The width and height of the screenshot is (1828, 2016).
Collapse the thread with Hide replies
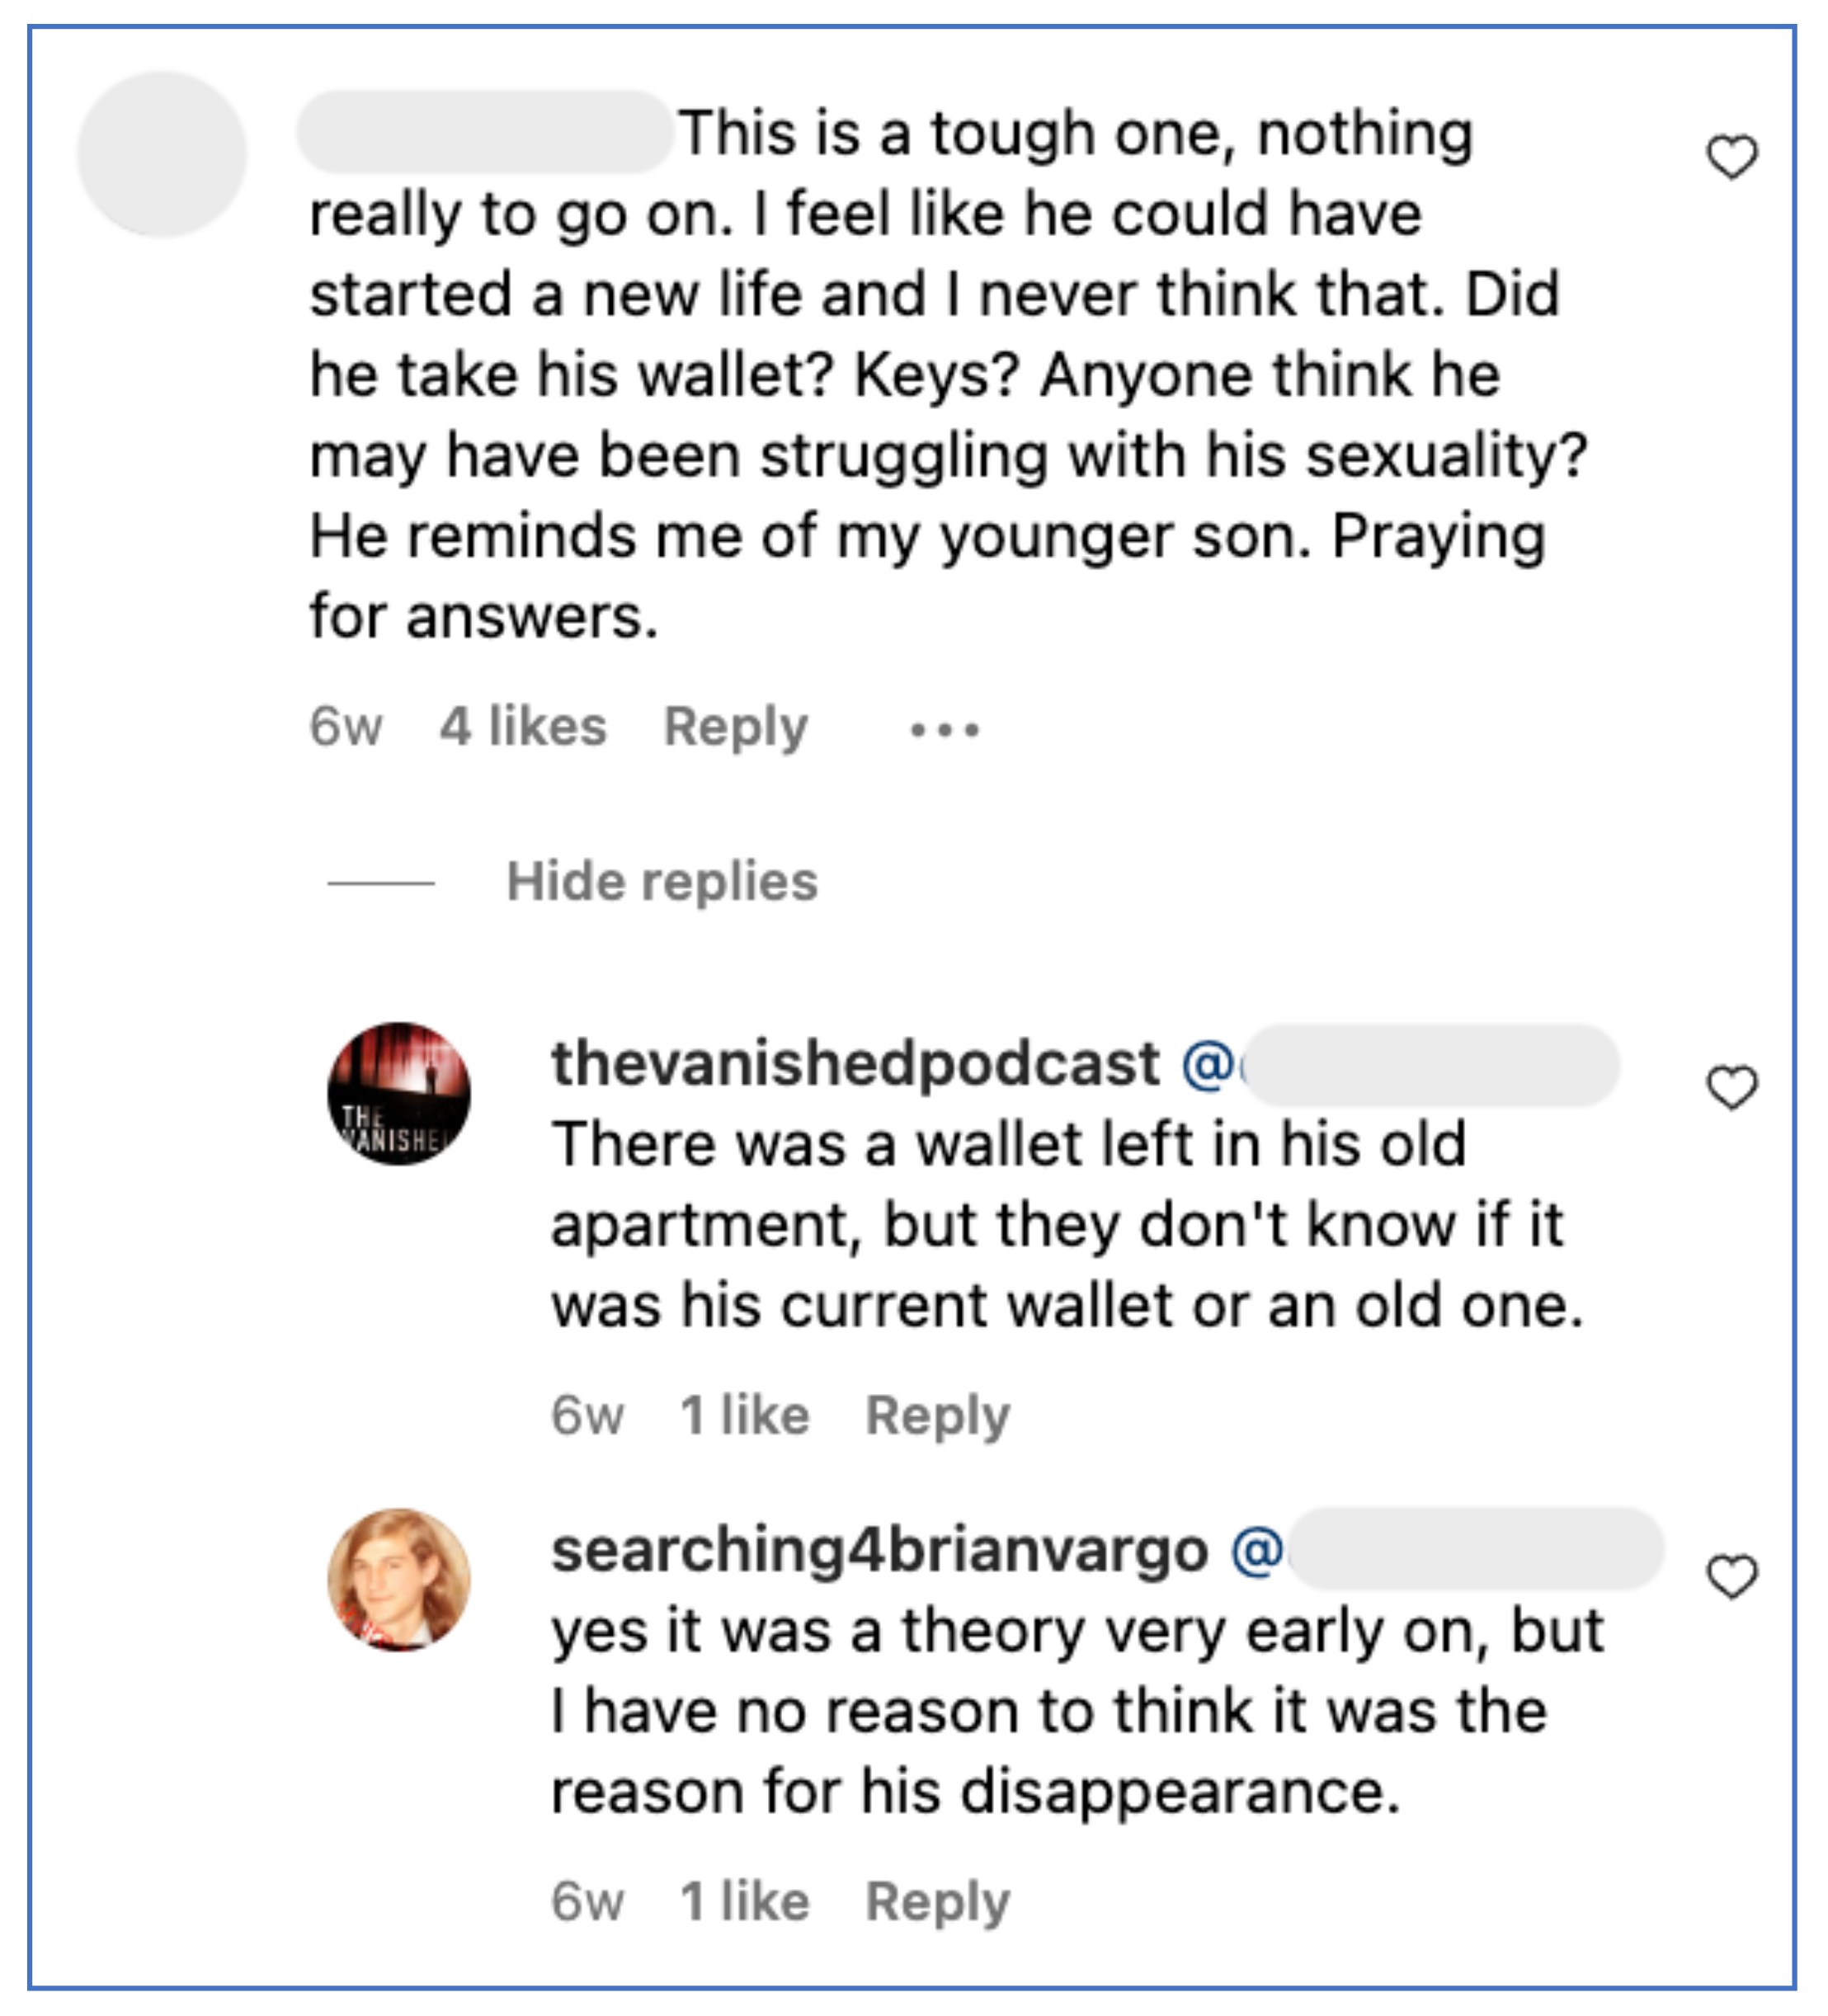tap(661, 882)
